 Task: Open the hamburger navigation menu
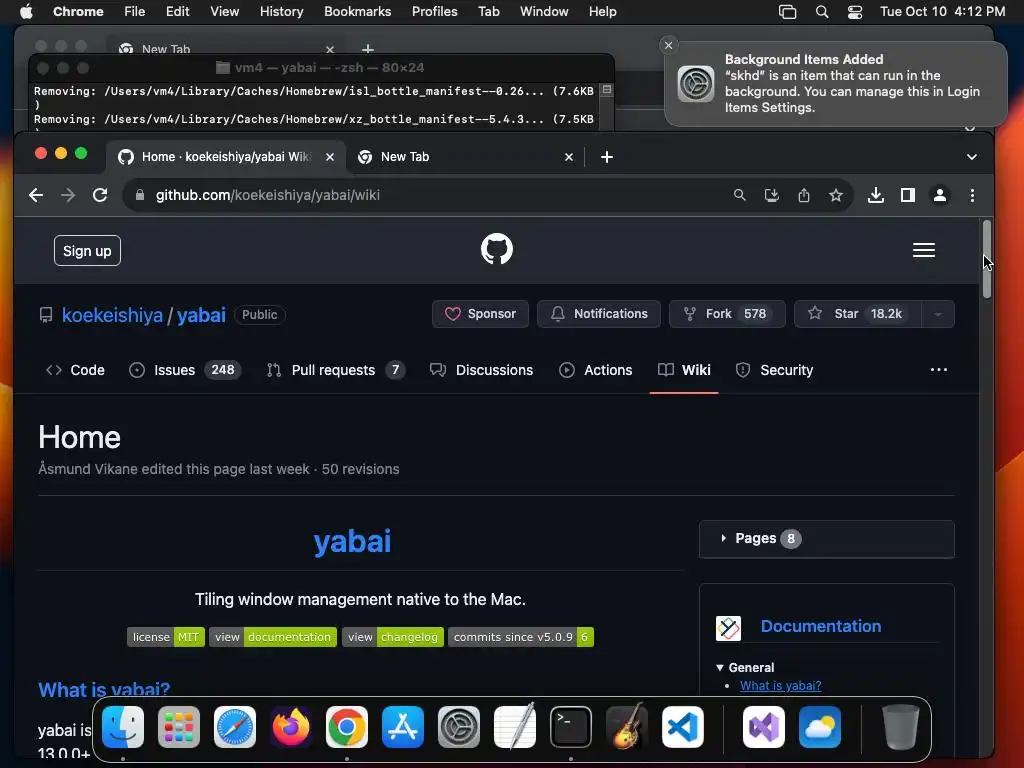click(x=923, y=250)
